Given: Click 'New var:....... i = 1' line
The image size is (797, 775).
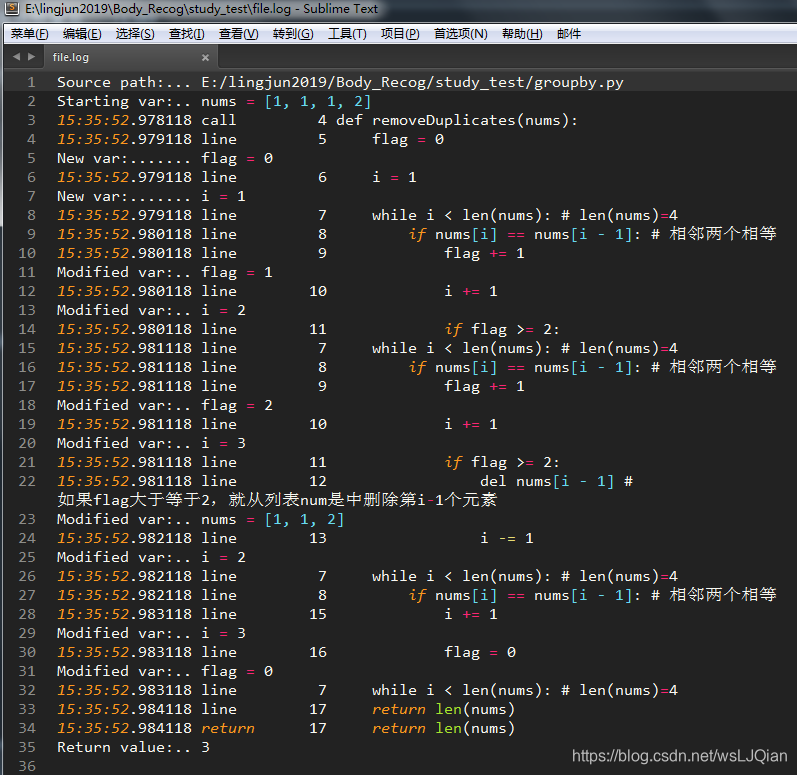Looking at the screenshot, I should (151, 196).
